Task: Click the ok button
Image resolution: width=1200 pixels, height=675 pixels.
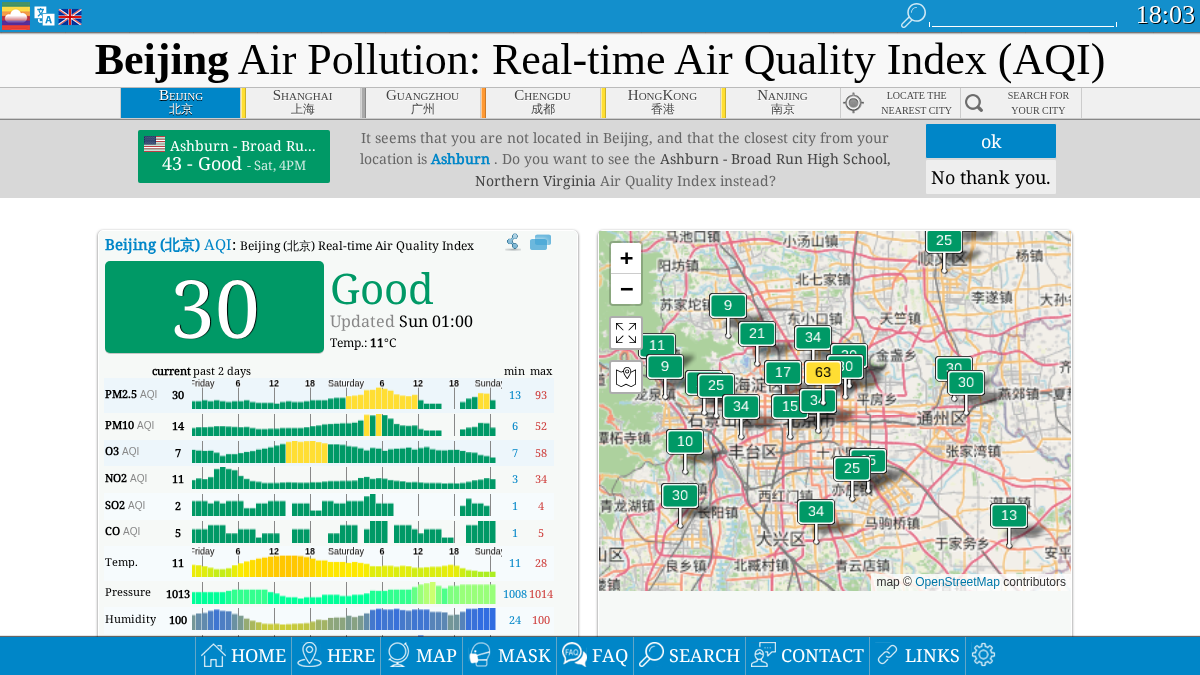Action: (x=991, y=141)
